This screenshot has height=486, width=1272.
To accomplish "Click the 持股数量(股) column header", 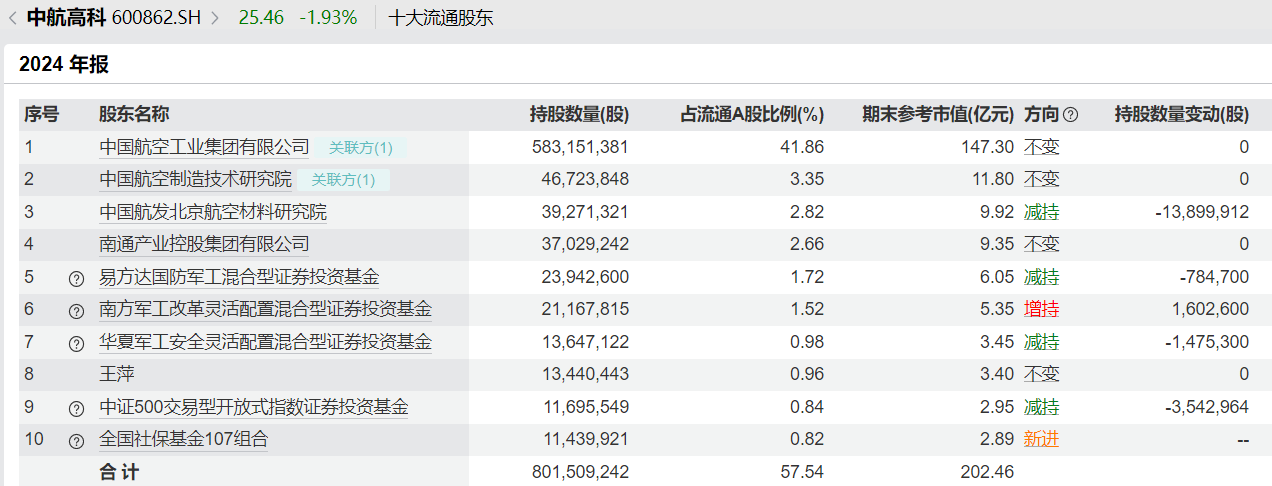I will (579, 114).
